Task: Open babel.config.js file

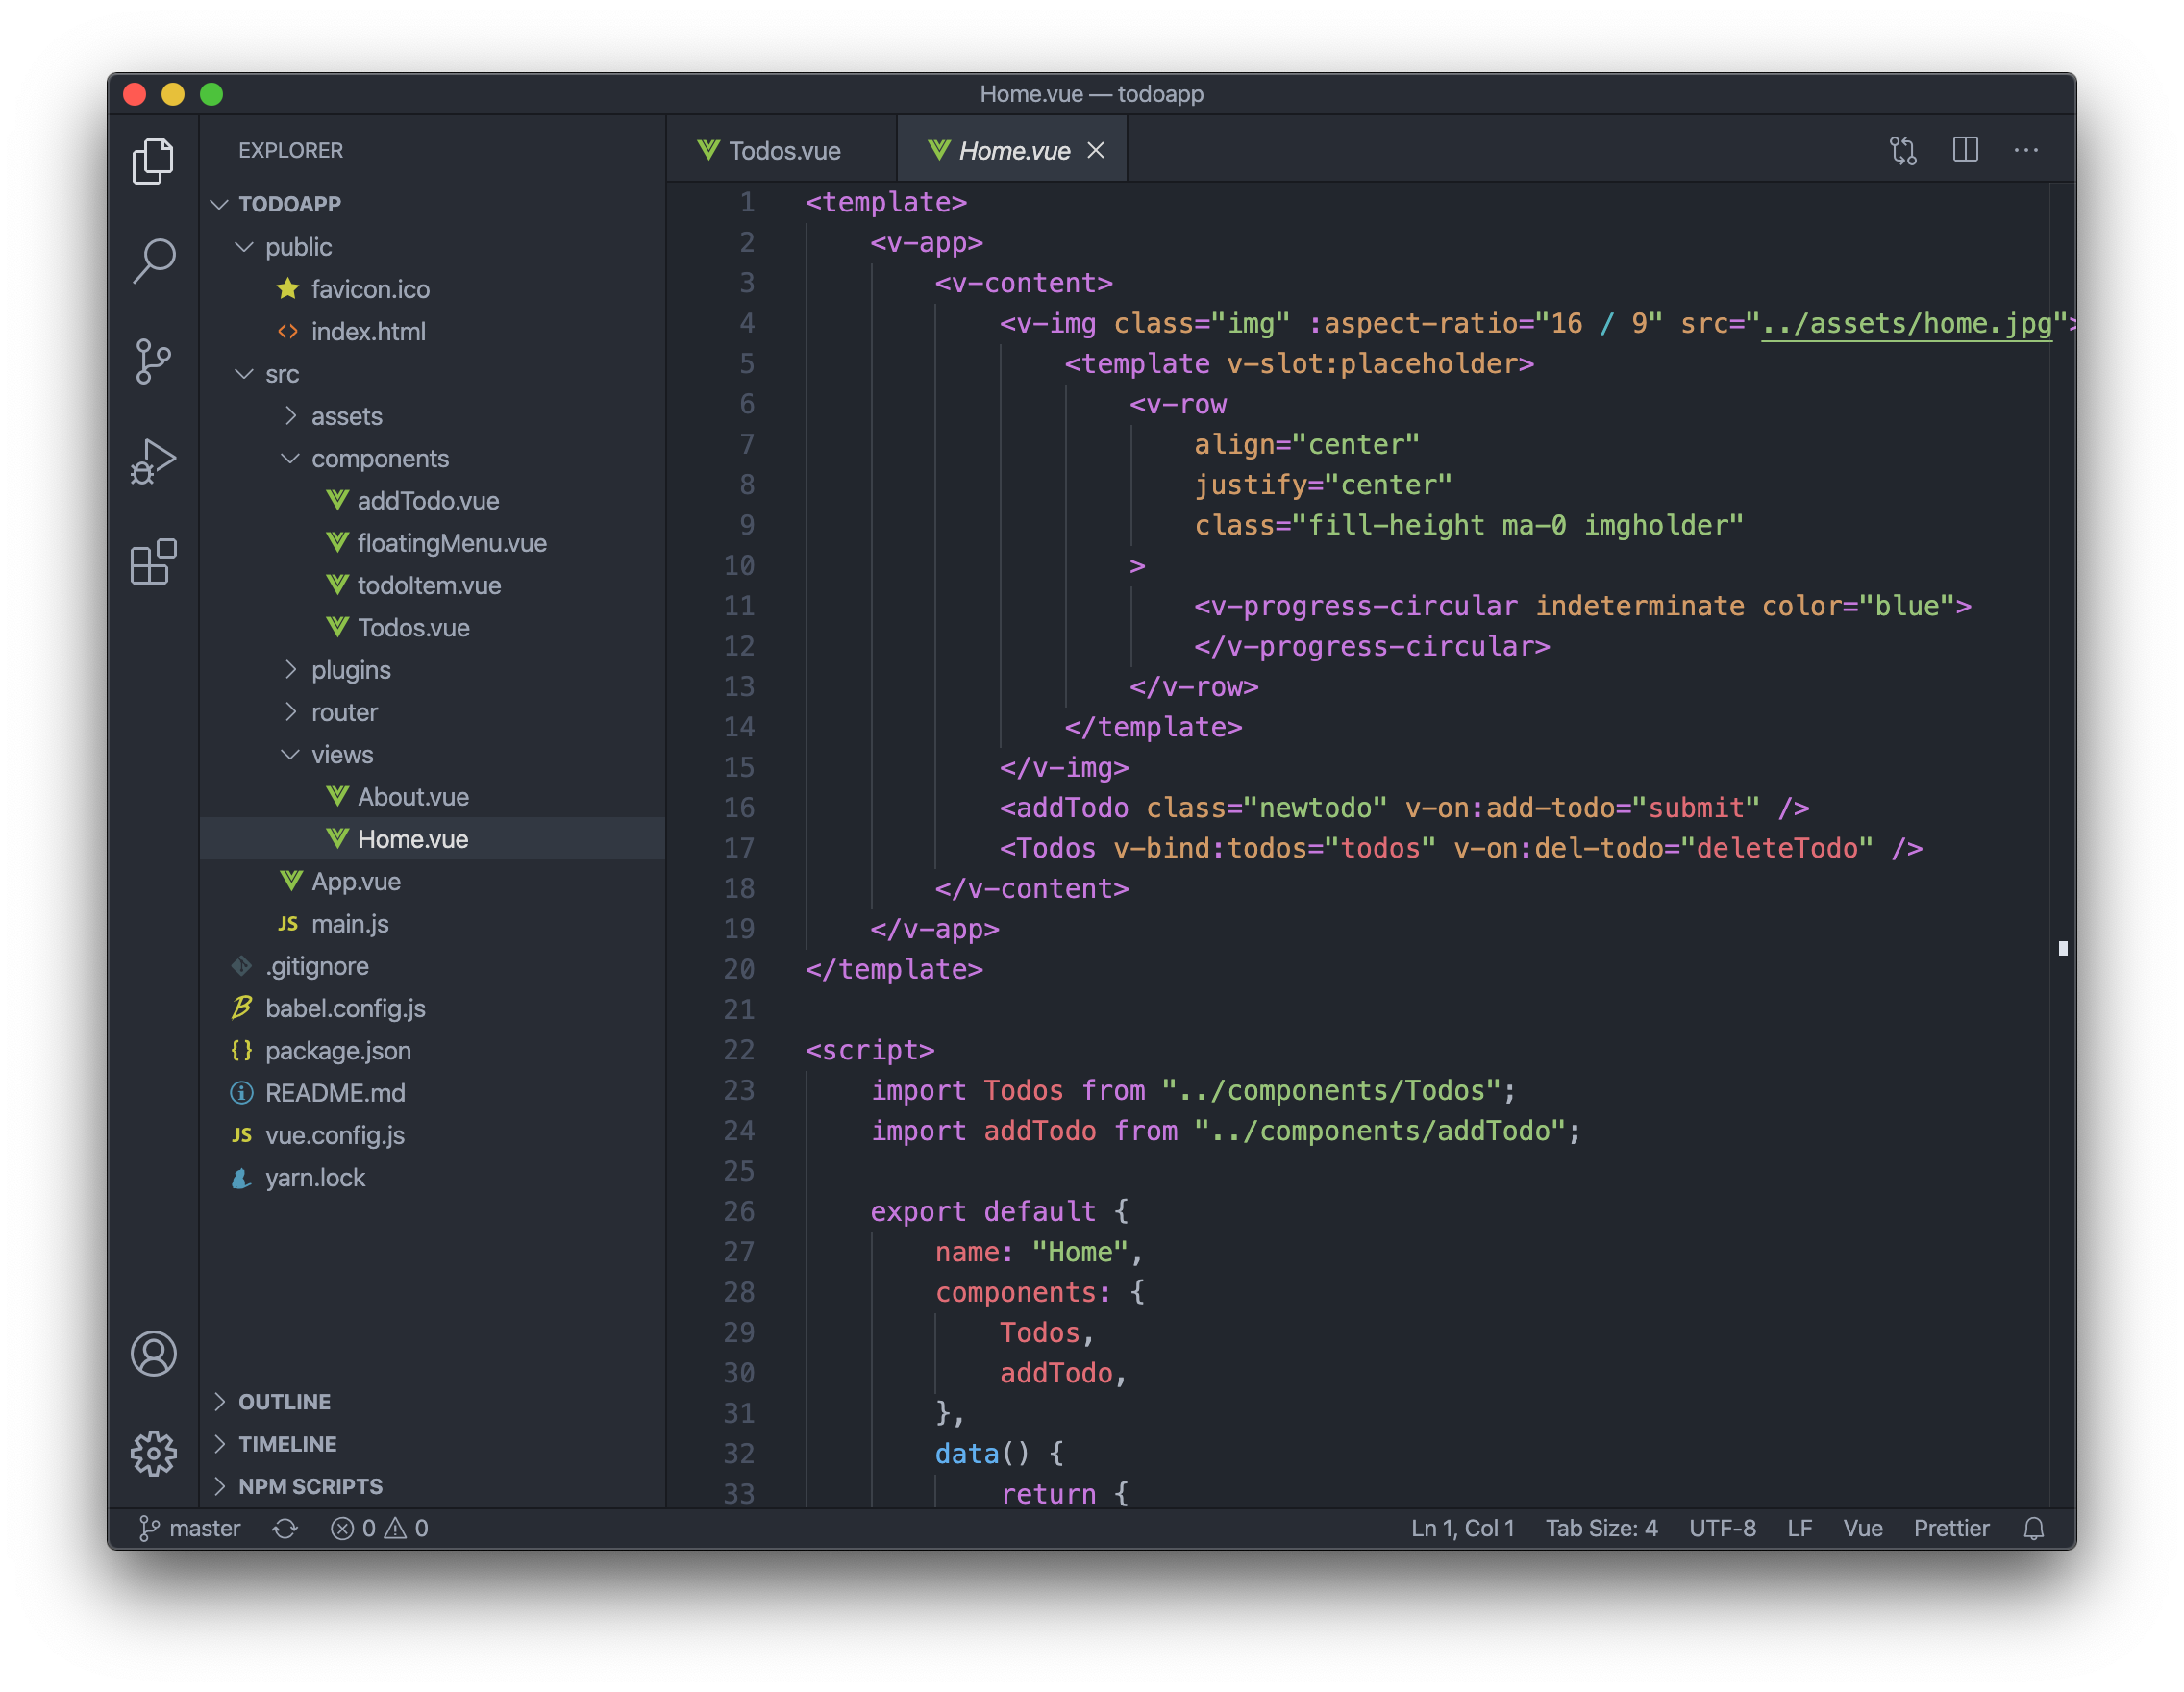Action: [432, 1008]
